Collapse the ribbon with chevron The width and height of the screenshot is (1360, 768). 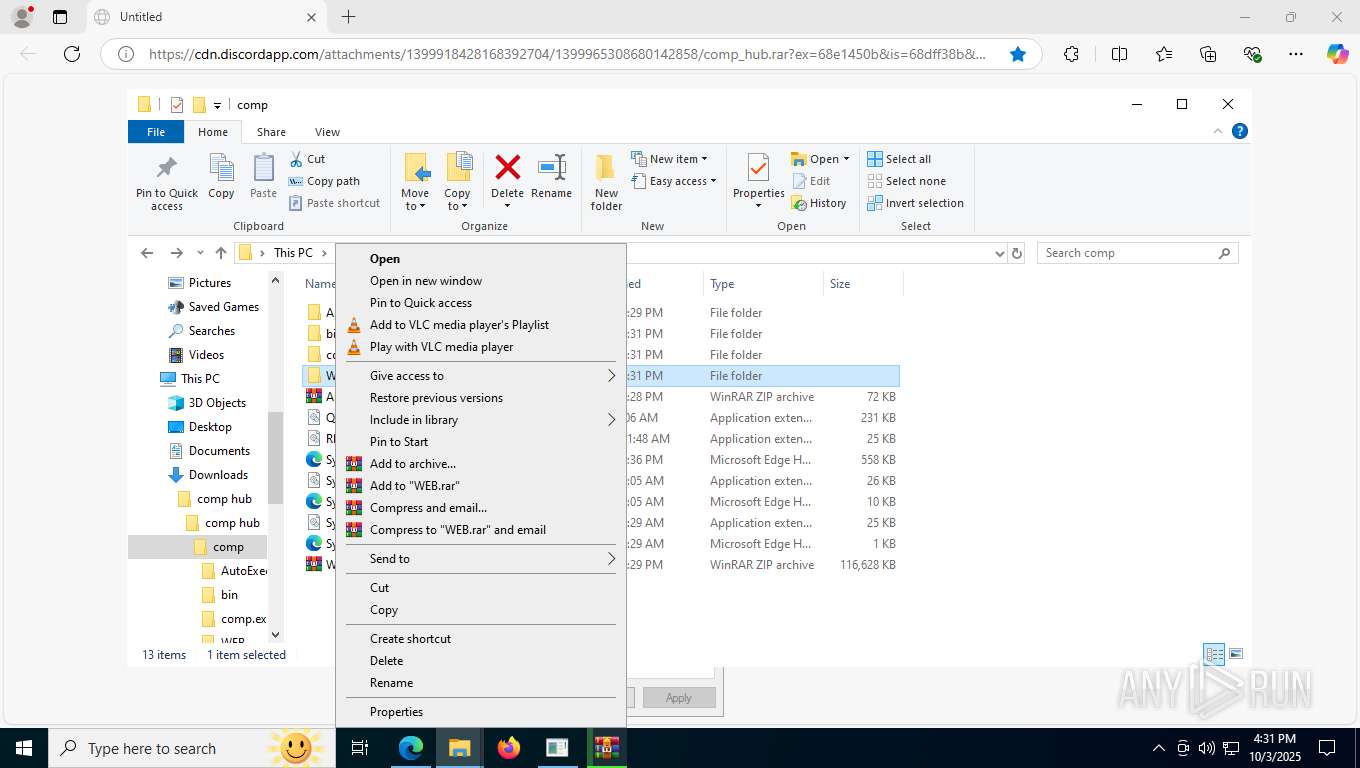(x=1218, y=131)
